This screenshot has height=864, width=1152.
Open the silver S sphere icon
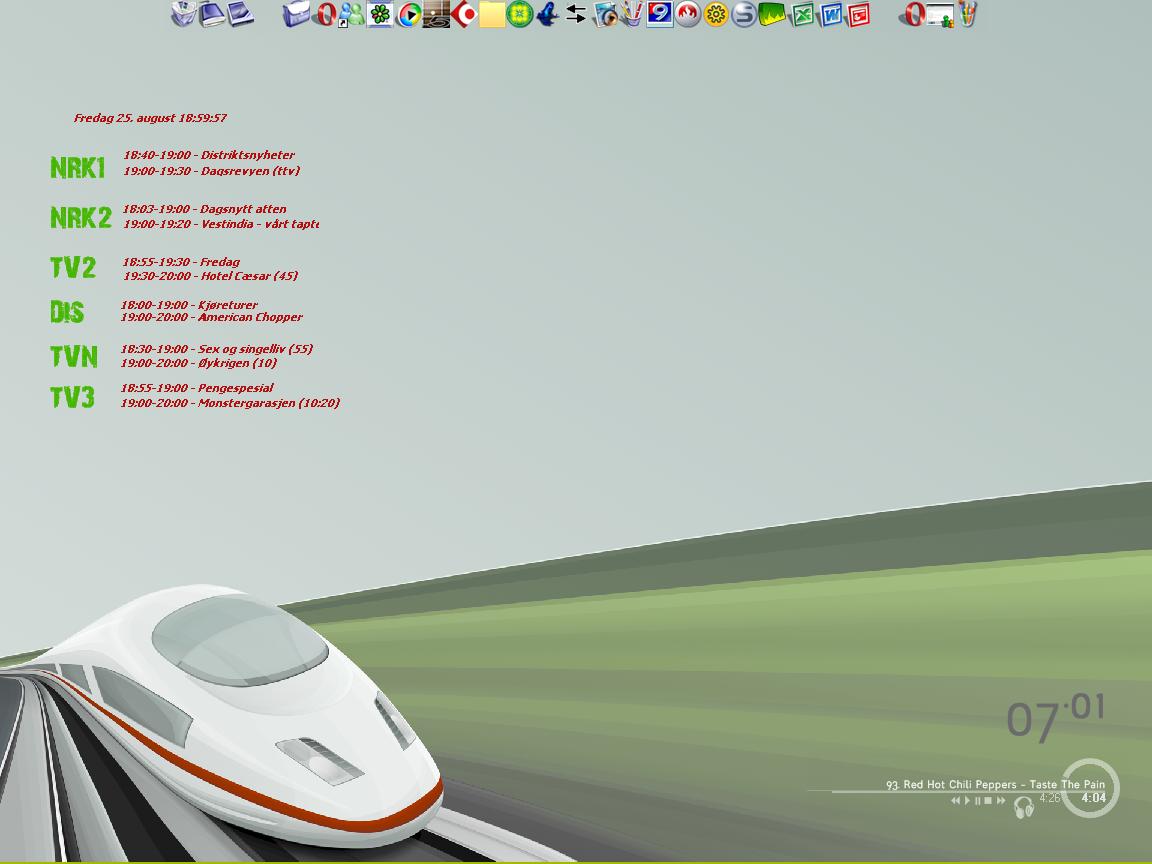[744, 15]
